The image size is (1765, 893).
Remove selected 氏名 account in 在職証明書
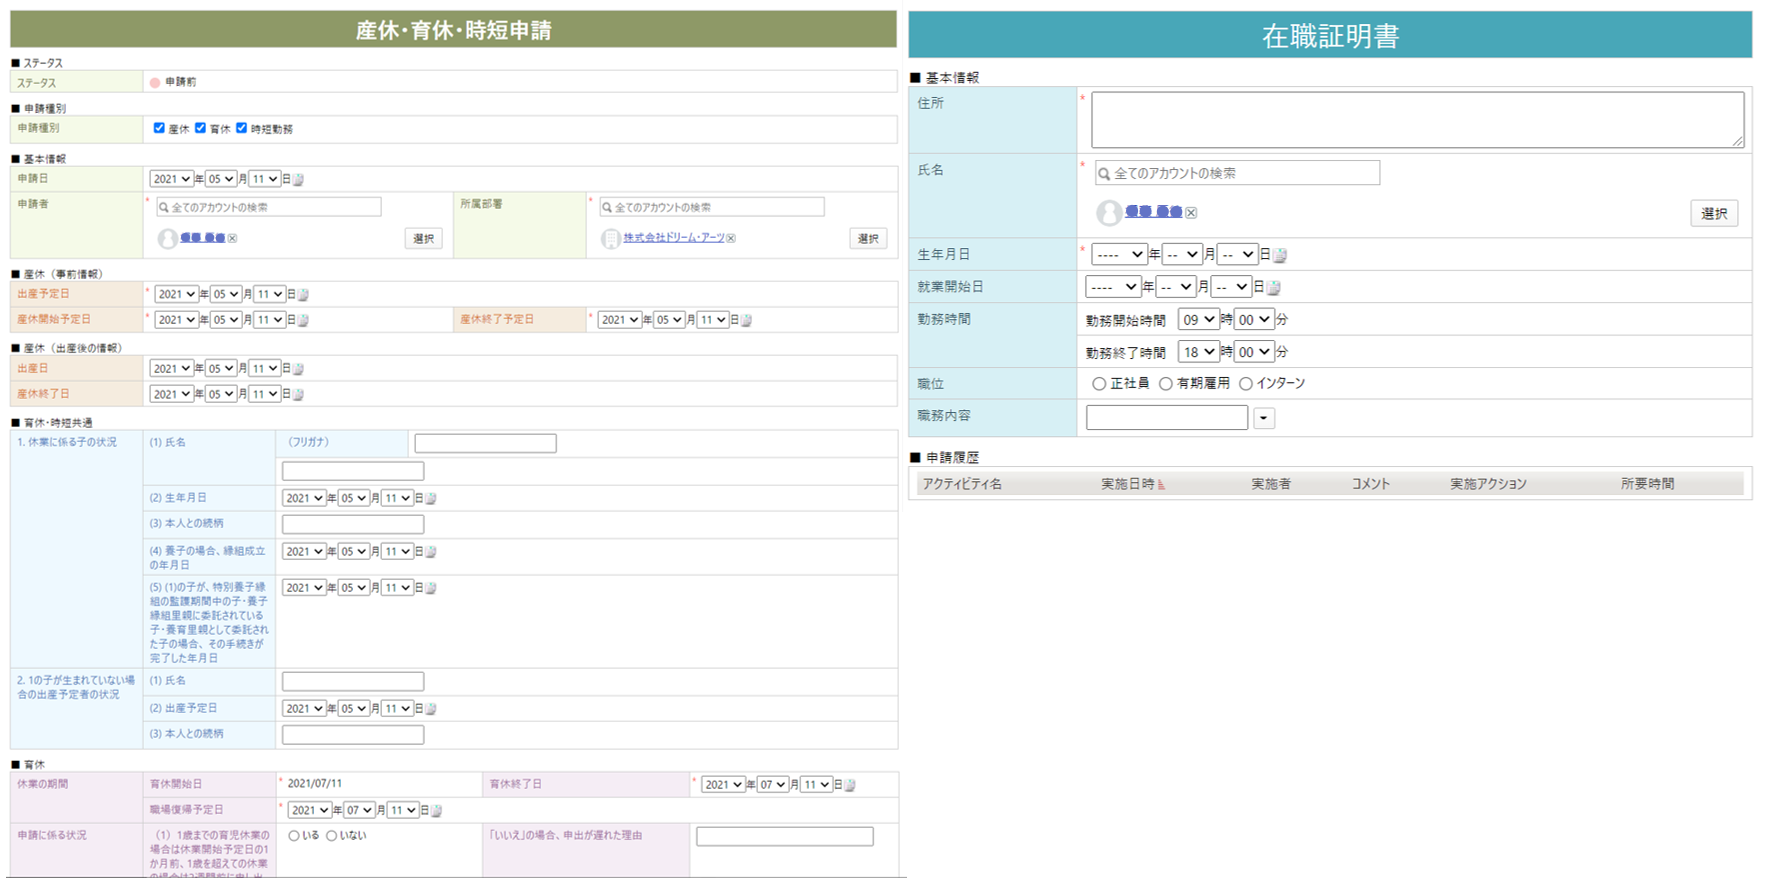point(1191,213)
